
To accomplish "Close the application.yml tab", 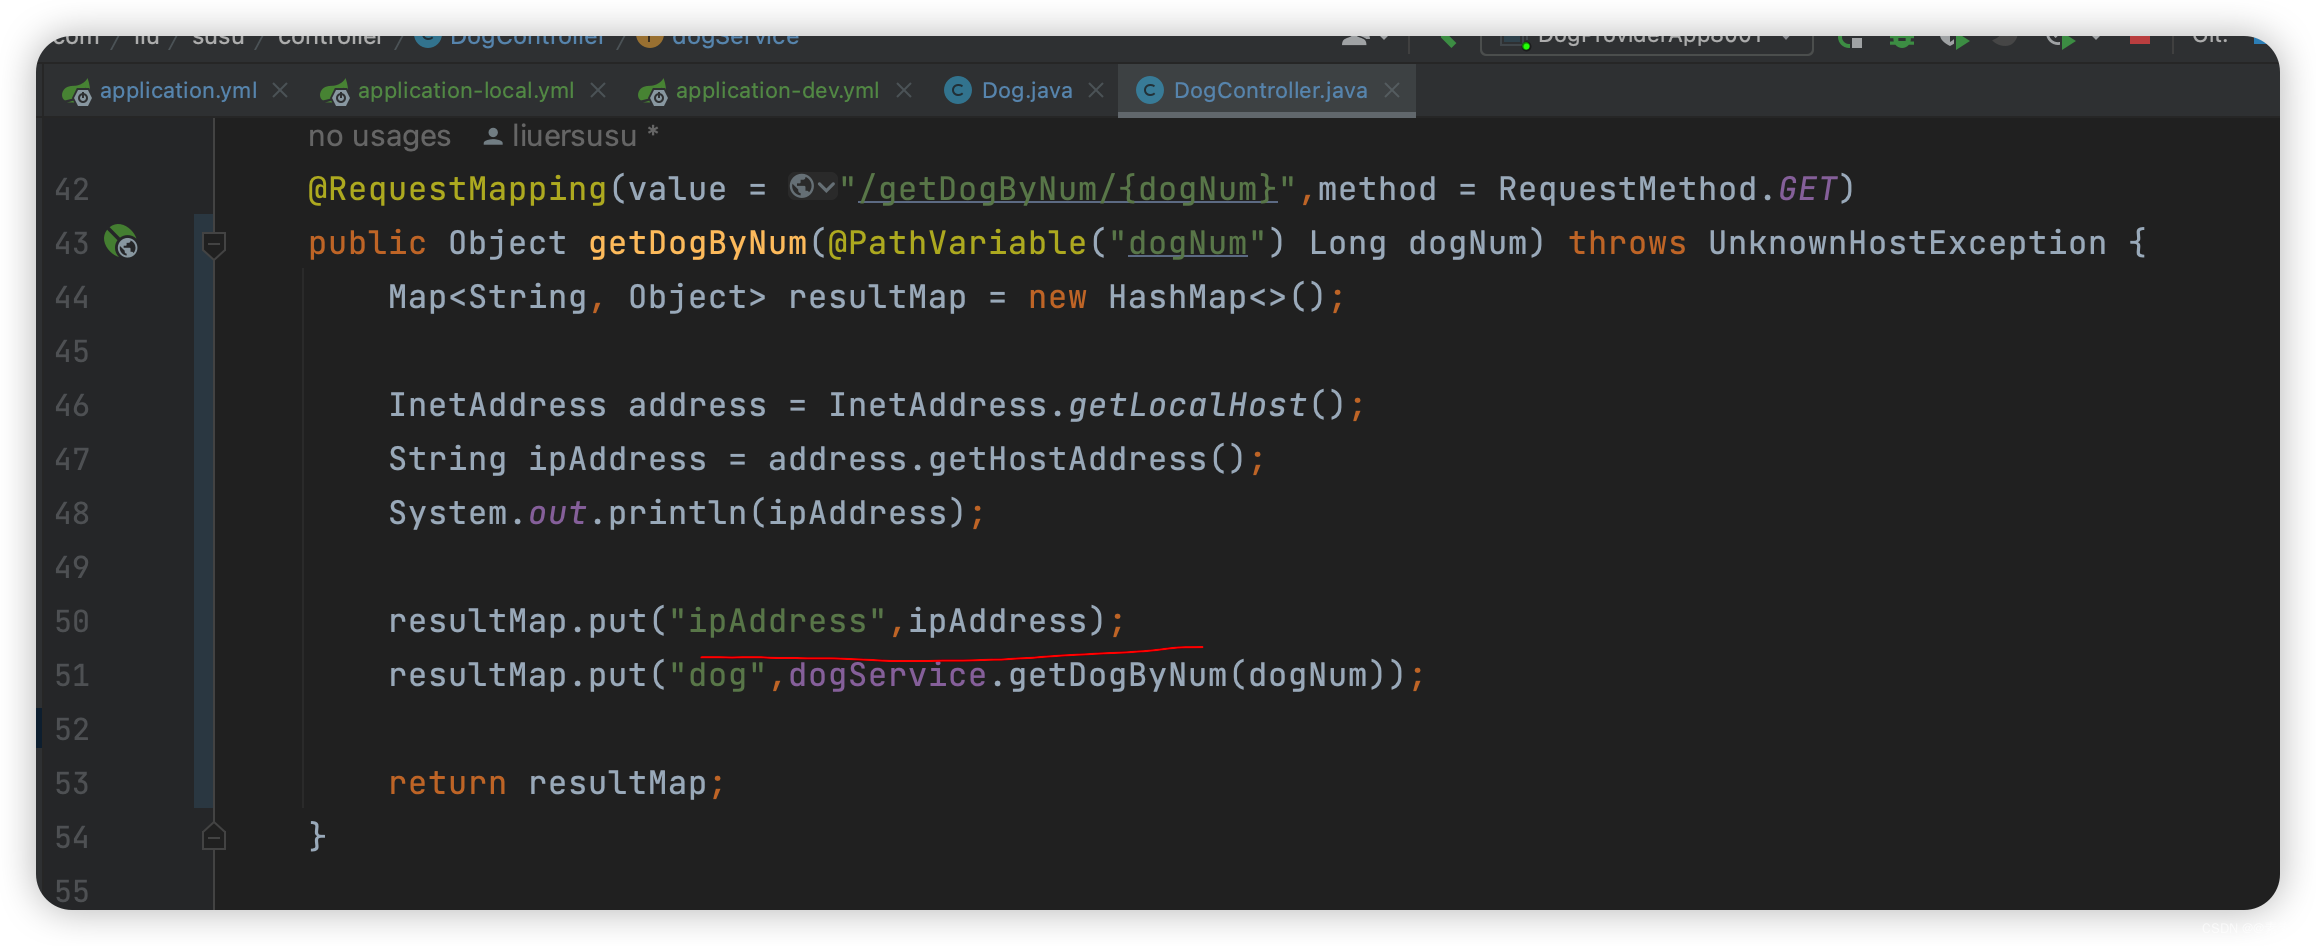I will click(281, 91).
